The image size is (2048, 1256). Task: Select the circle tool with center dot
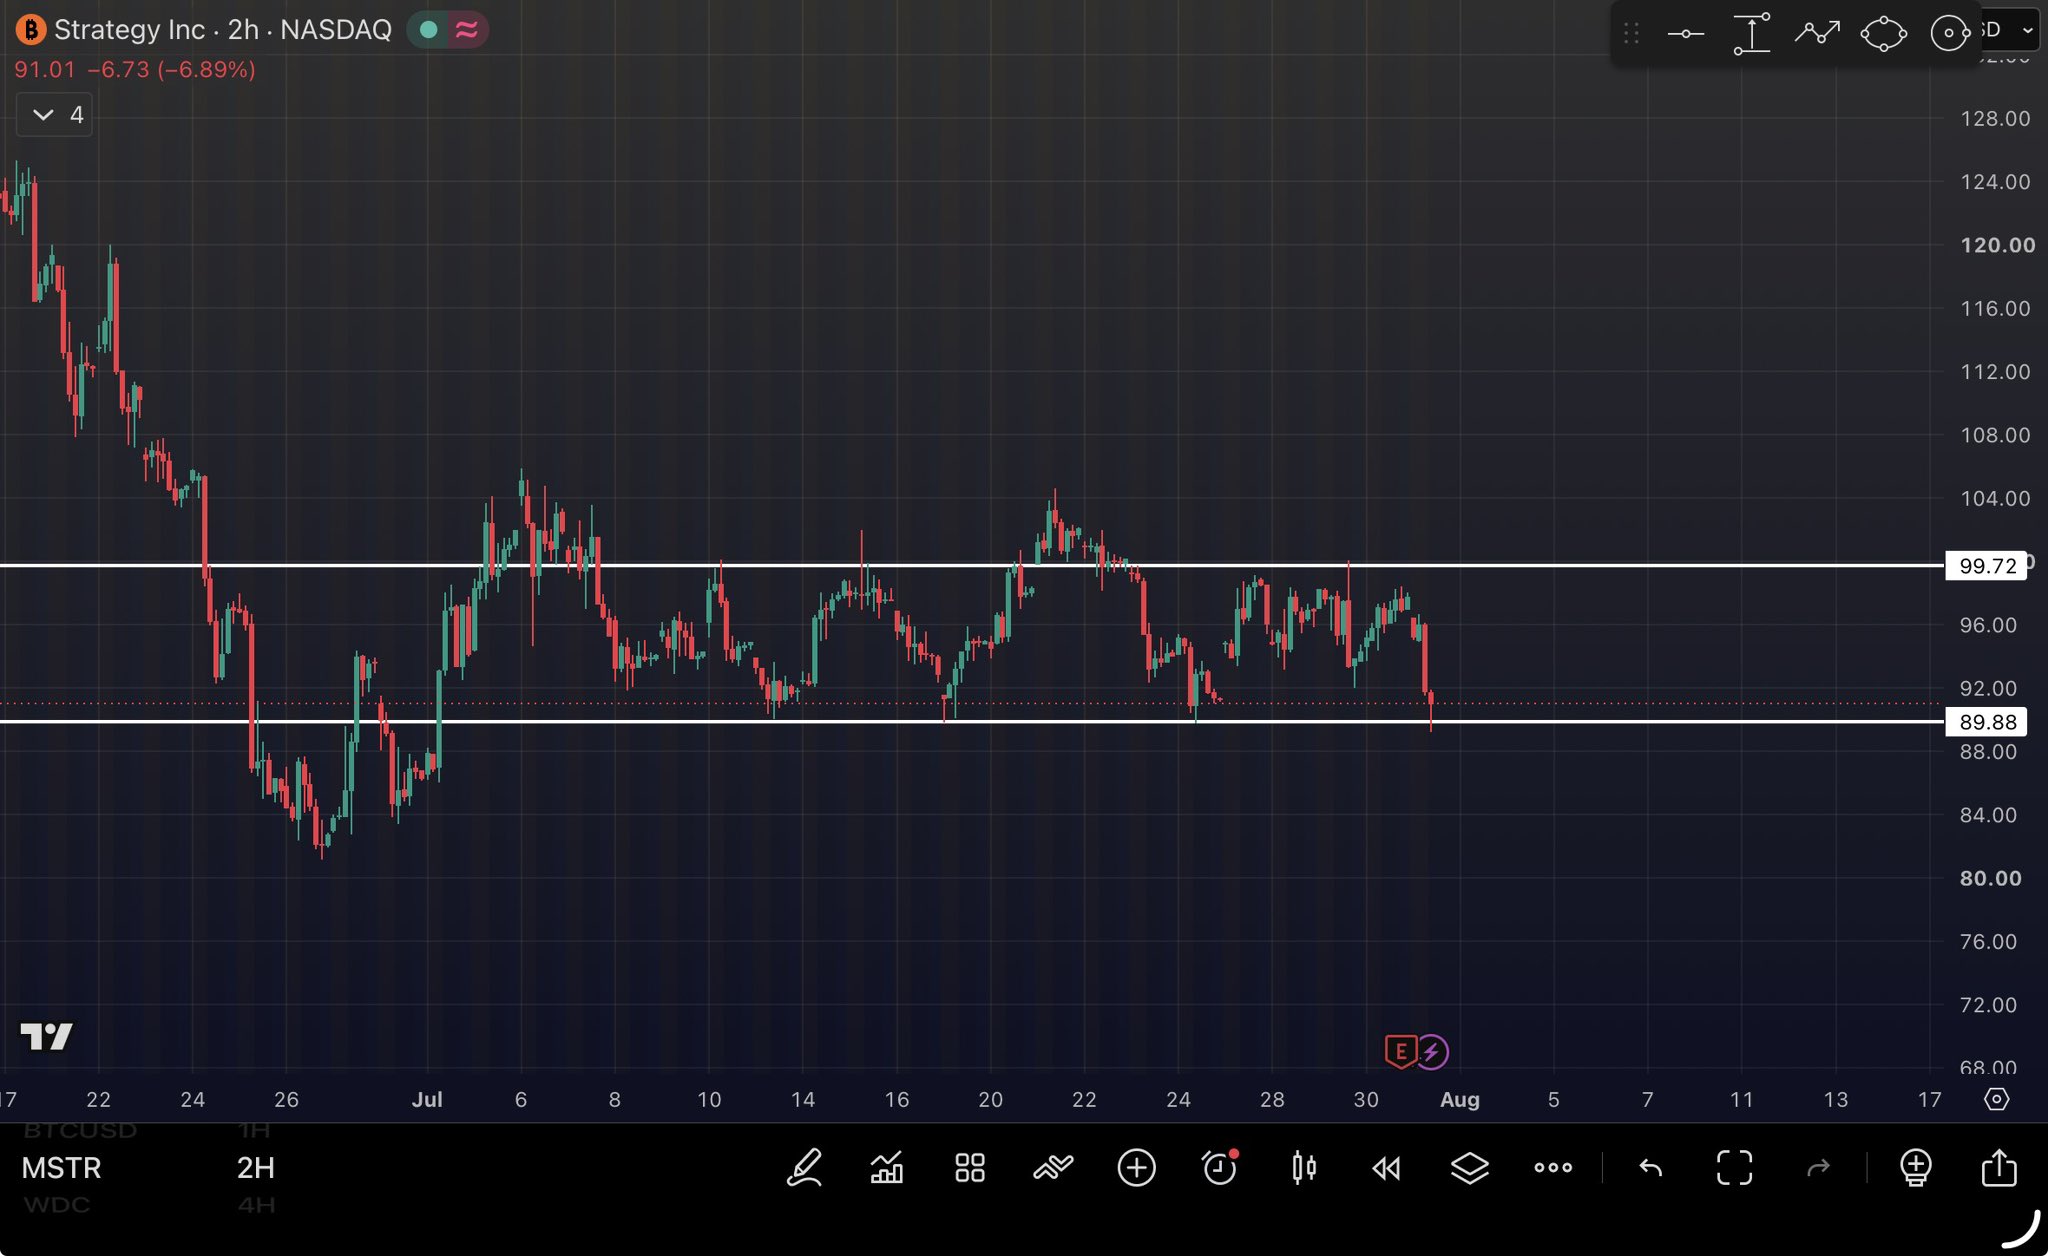click(1949, 34)
